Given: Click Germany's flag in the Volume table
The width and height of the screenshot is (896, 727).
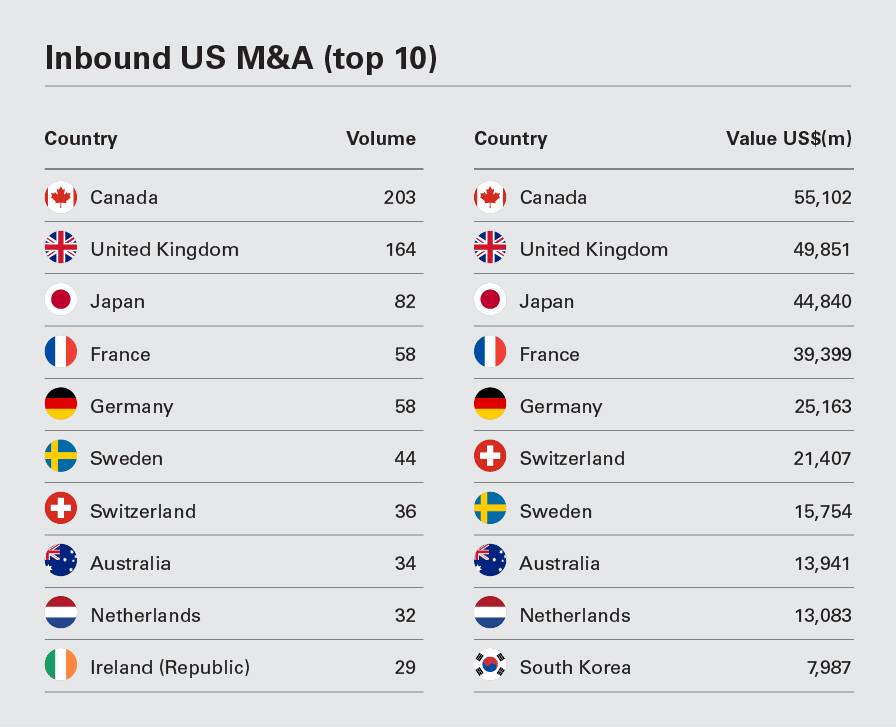Looking at the screenshot, I should [61, 406].
